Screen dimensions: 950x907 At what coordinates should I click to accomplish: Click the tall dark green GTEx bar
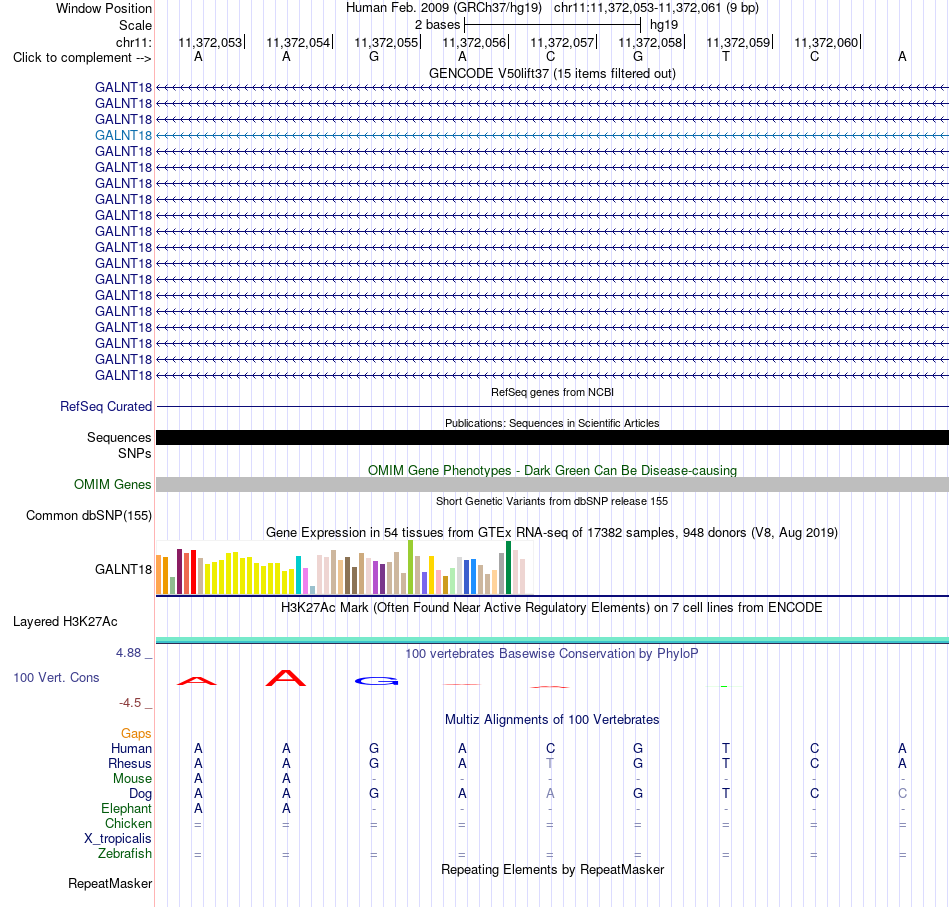[x=508, y=568]
